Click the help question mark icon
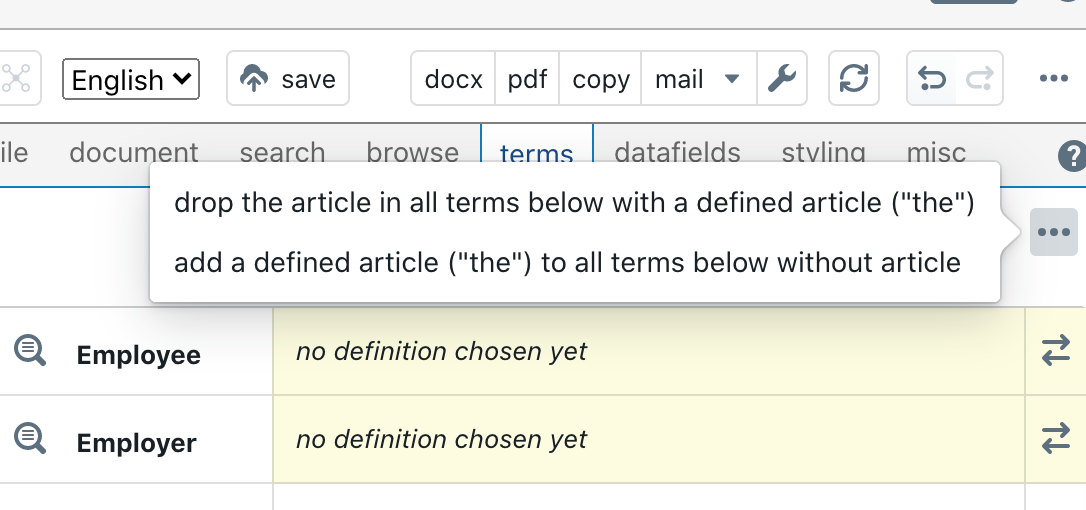Image resolution: width=1086 pixels, height=510 pixels. (1072, 156)
